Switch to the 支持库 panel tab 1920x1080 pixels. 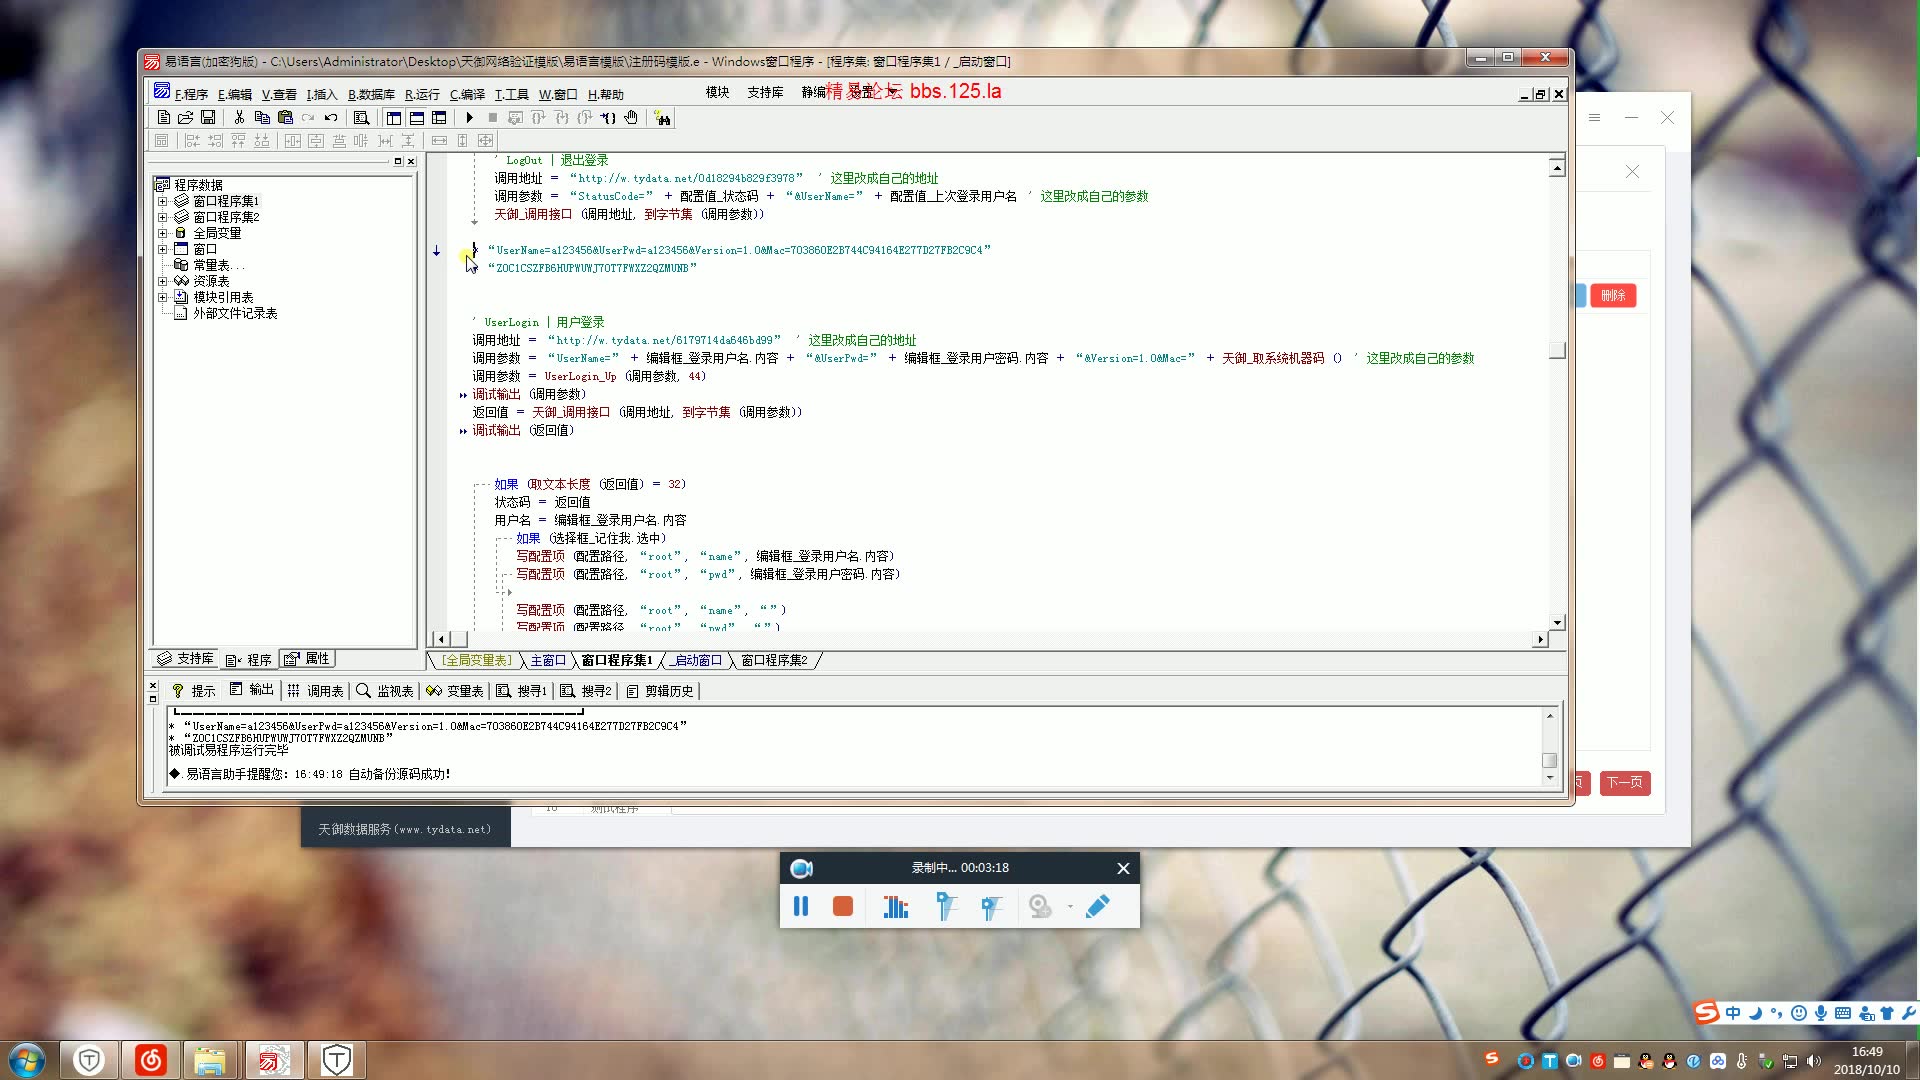pos(186,659)
